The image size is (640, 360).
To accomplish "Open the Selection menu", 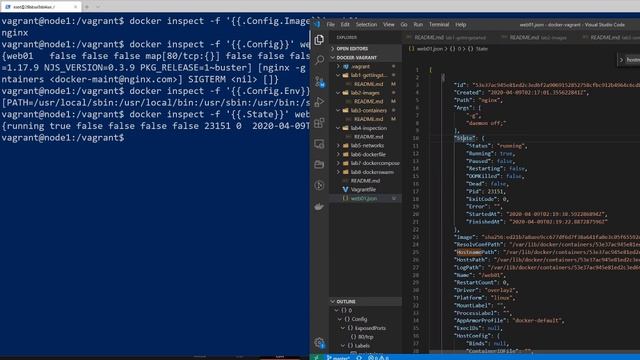I will (366, 24).
